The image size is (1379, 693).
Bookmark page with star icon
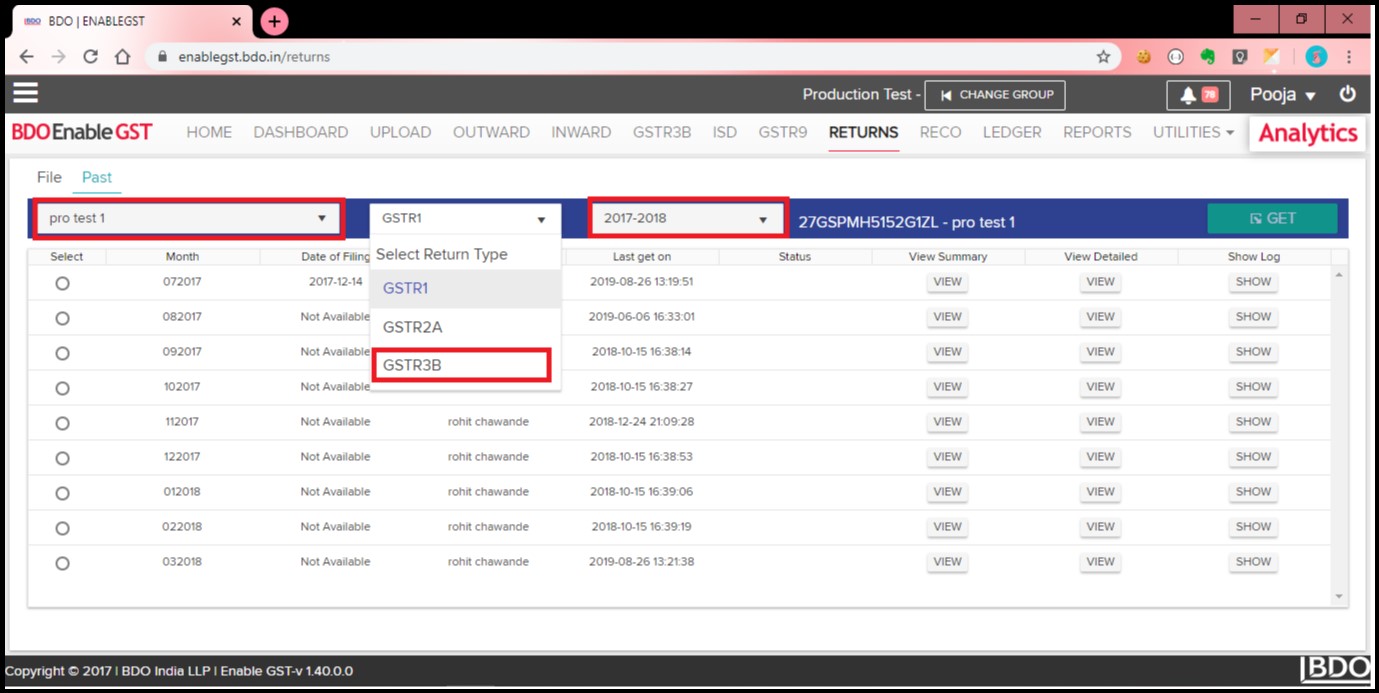1103,57
